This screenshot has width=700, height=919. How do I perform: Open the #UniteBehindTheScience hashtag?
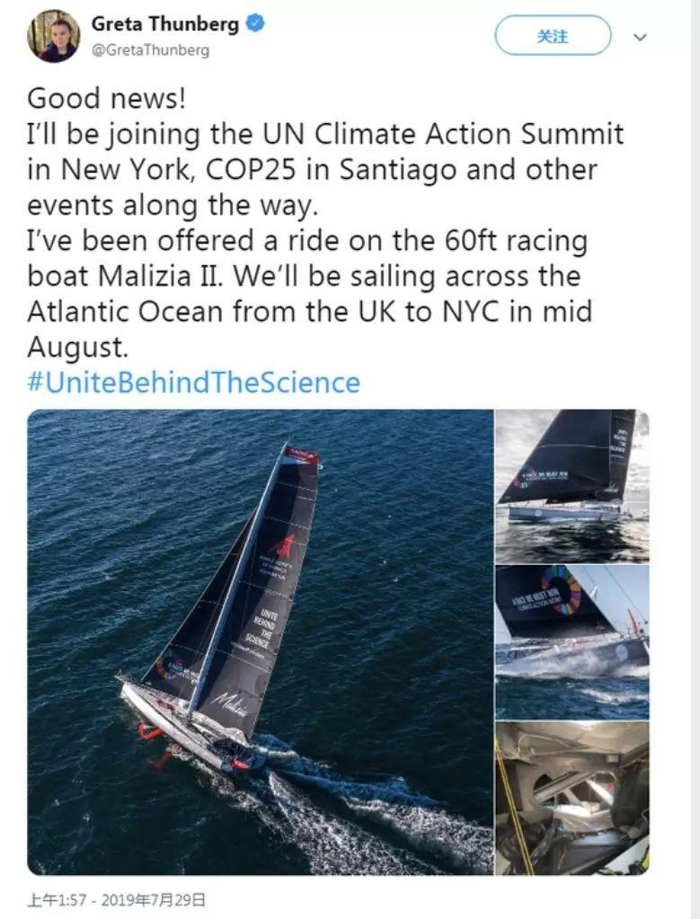[193, 382]
